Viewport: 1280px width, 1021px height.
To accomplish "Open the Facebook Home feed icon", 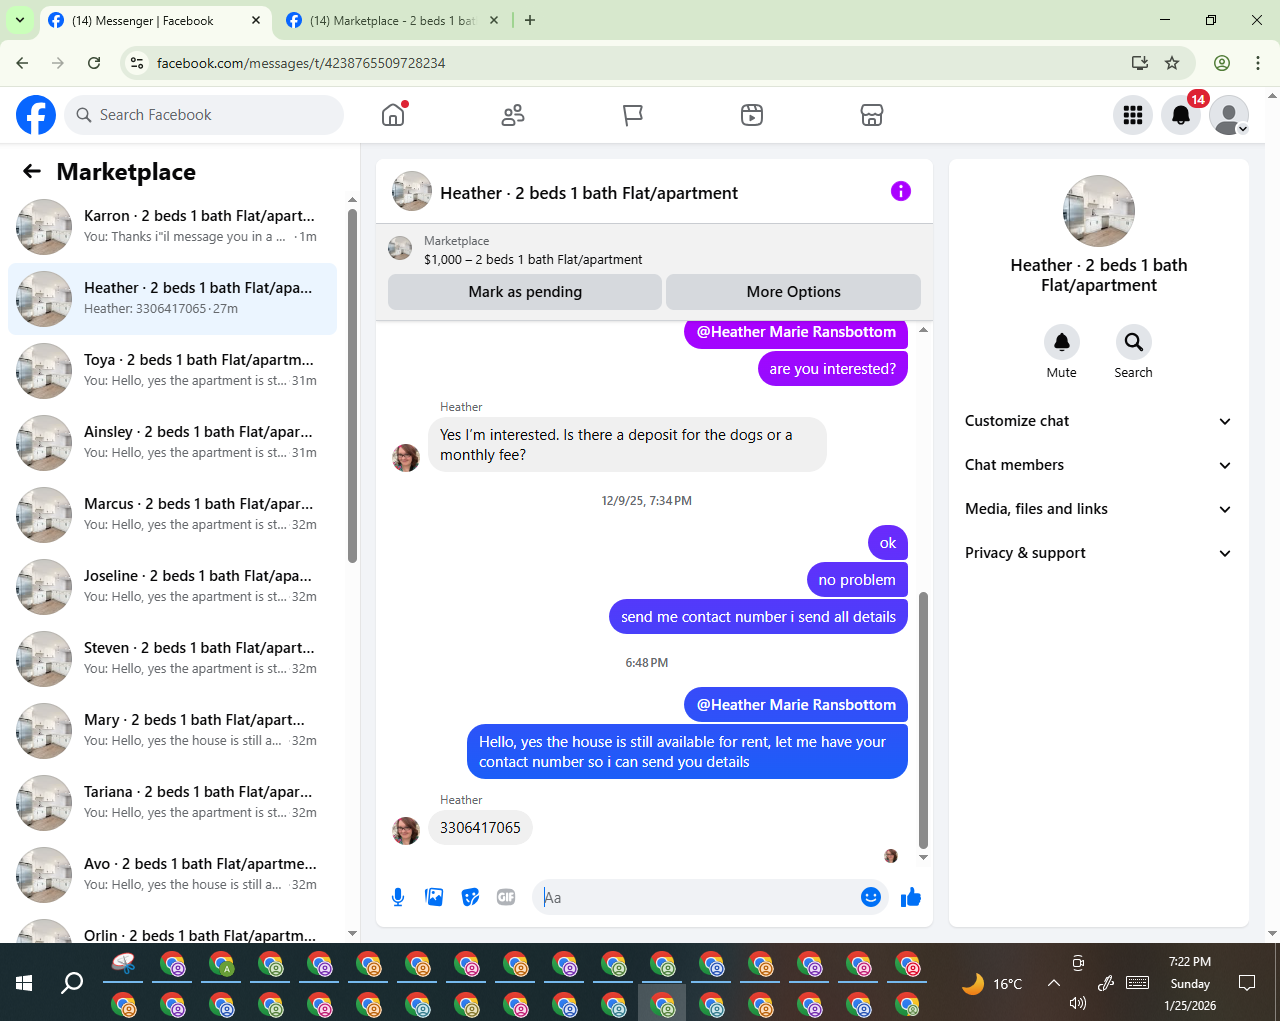I will coord(393,115).
